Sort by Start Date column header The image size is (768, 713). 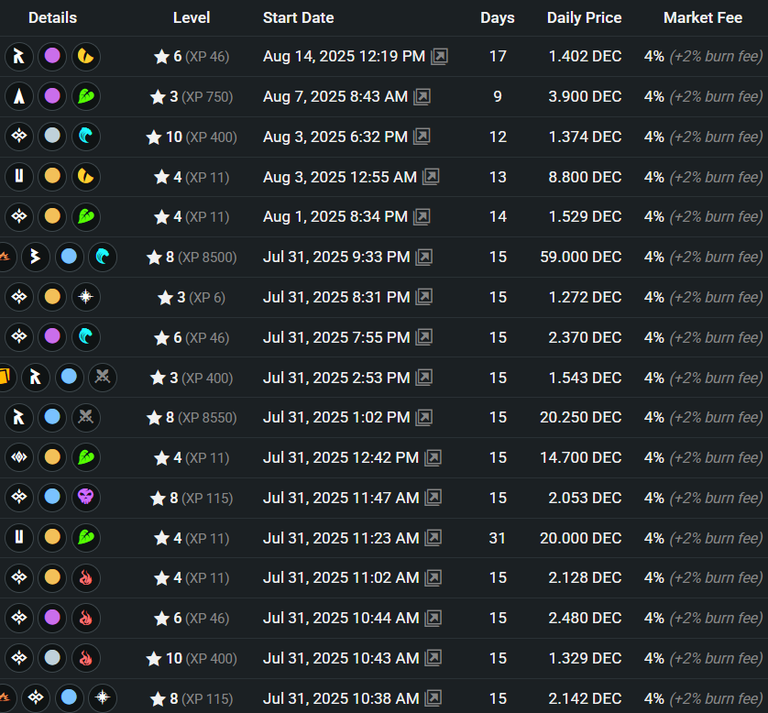pyautogui.click(x=298, y=18)
